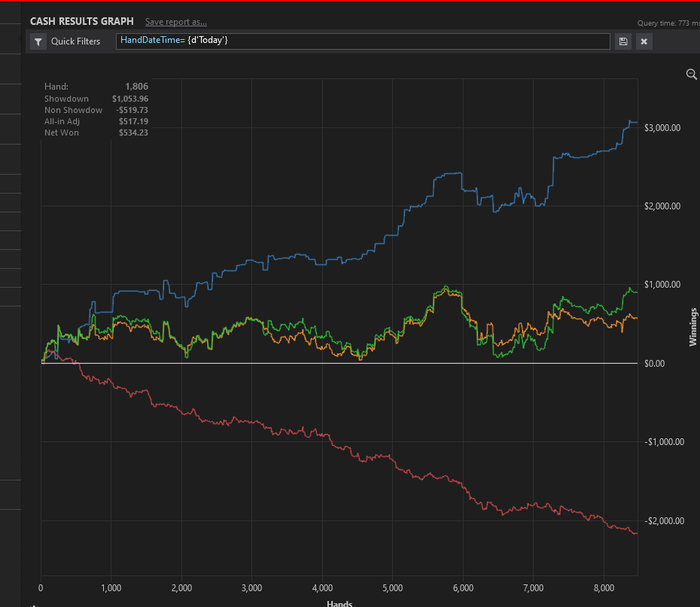700x607 pixels.
Task: Save the current filter with floppy disk icon
Action: click(624, 42)
